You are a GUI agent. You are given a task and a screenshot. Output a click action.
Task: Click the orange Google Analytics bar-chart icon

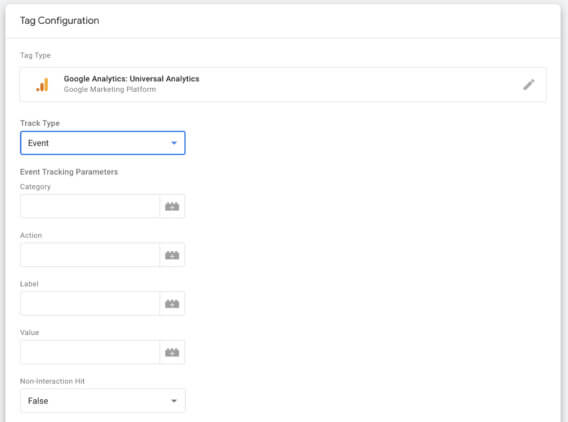click(x=42, y=85)
